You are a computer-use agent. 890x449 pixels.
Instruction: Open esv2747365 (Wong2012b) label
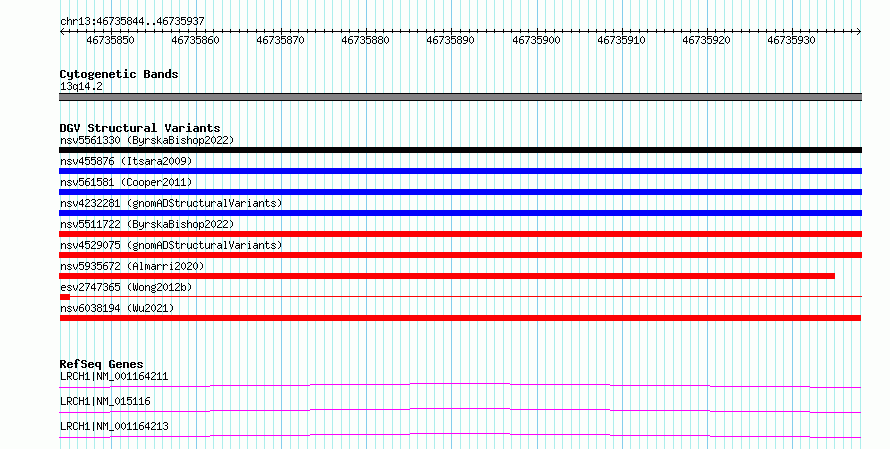[126, 287]
